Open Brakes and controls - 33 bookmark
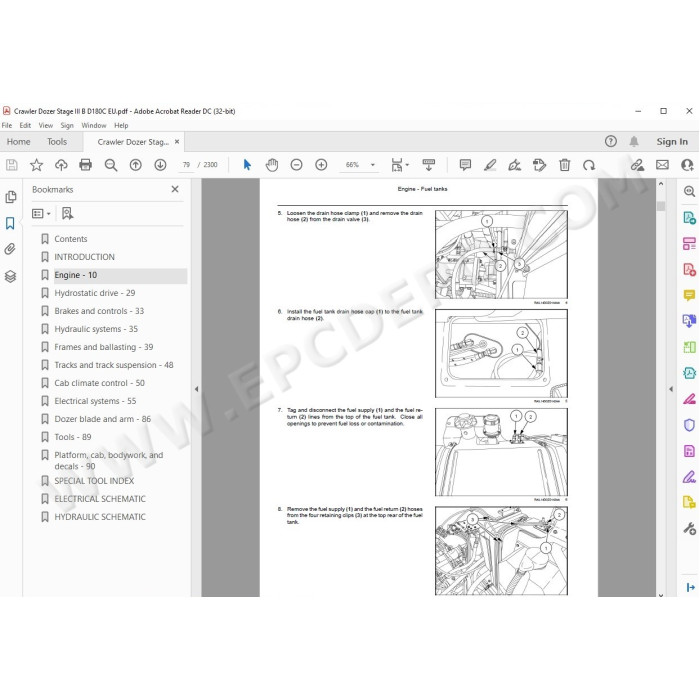This screenshot has height=700, width=700. [99, 311]
